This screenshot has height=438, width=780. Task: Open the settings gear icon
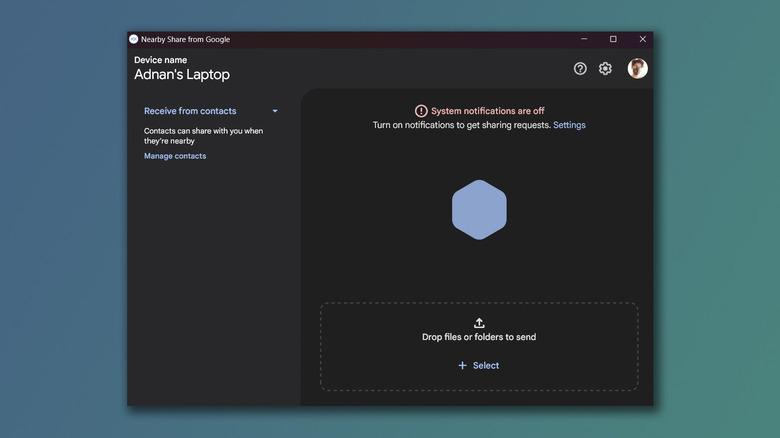click(605, 69)
